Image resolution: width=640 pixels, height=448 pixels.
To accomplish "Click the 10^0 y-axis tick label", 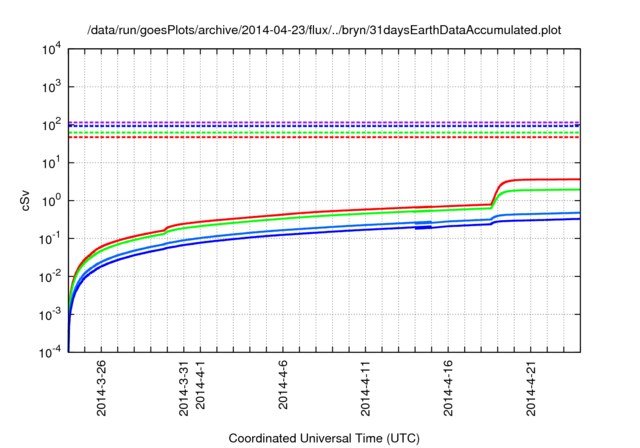I will [x=52, y=201].
